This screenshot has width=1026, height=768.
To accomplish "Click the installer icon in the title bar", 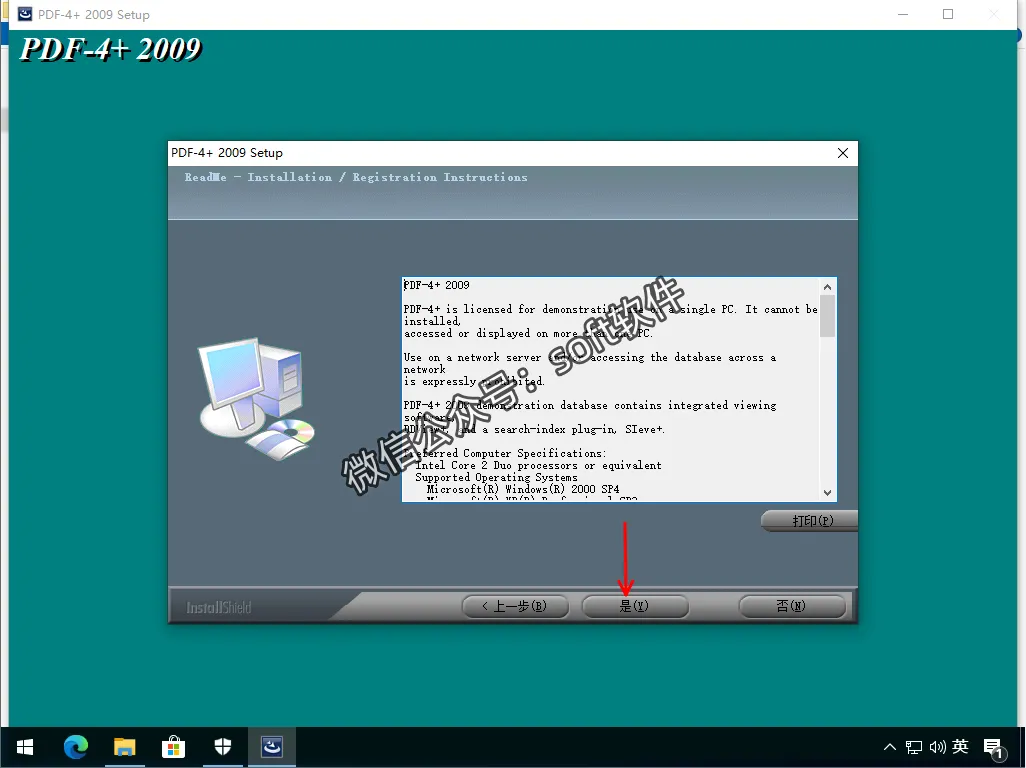I will tap(24, 14).
